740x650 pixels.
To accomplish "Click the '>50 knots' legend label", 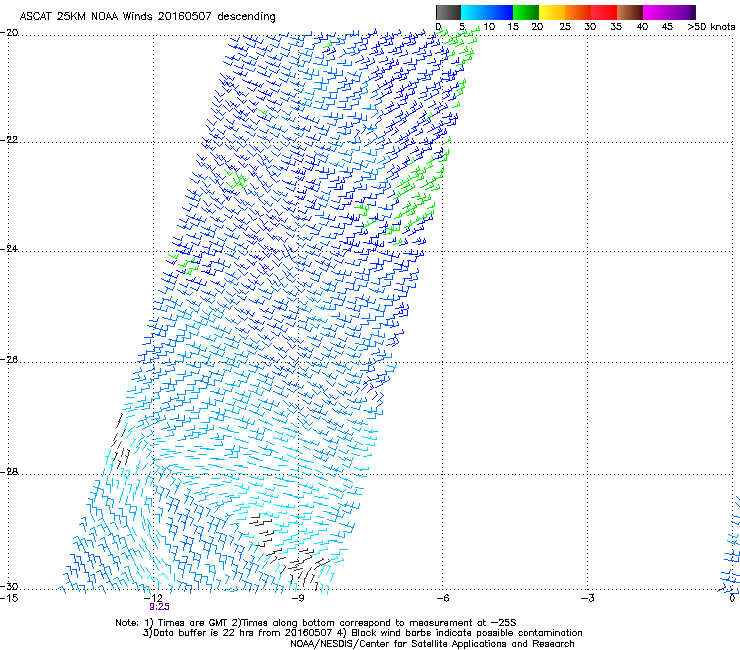I will [711, 27].
